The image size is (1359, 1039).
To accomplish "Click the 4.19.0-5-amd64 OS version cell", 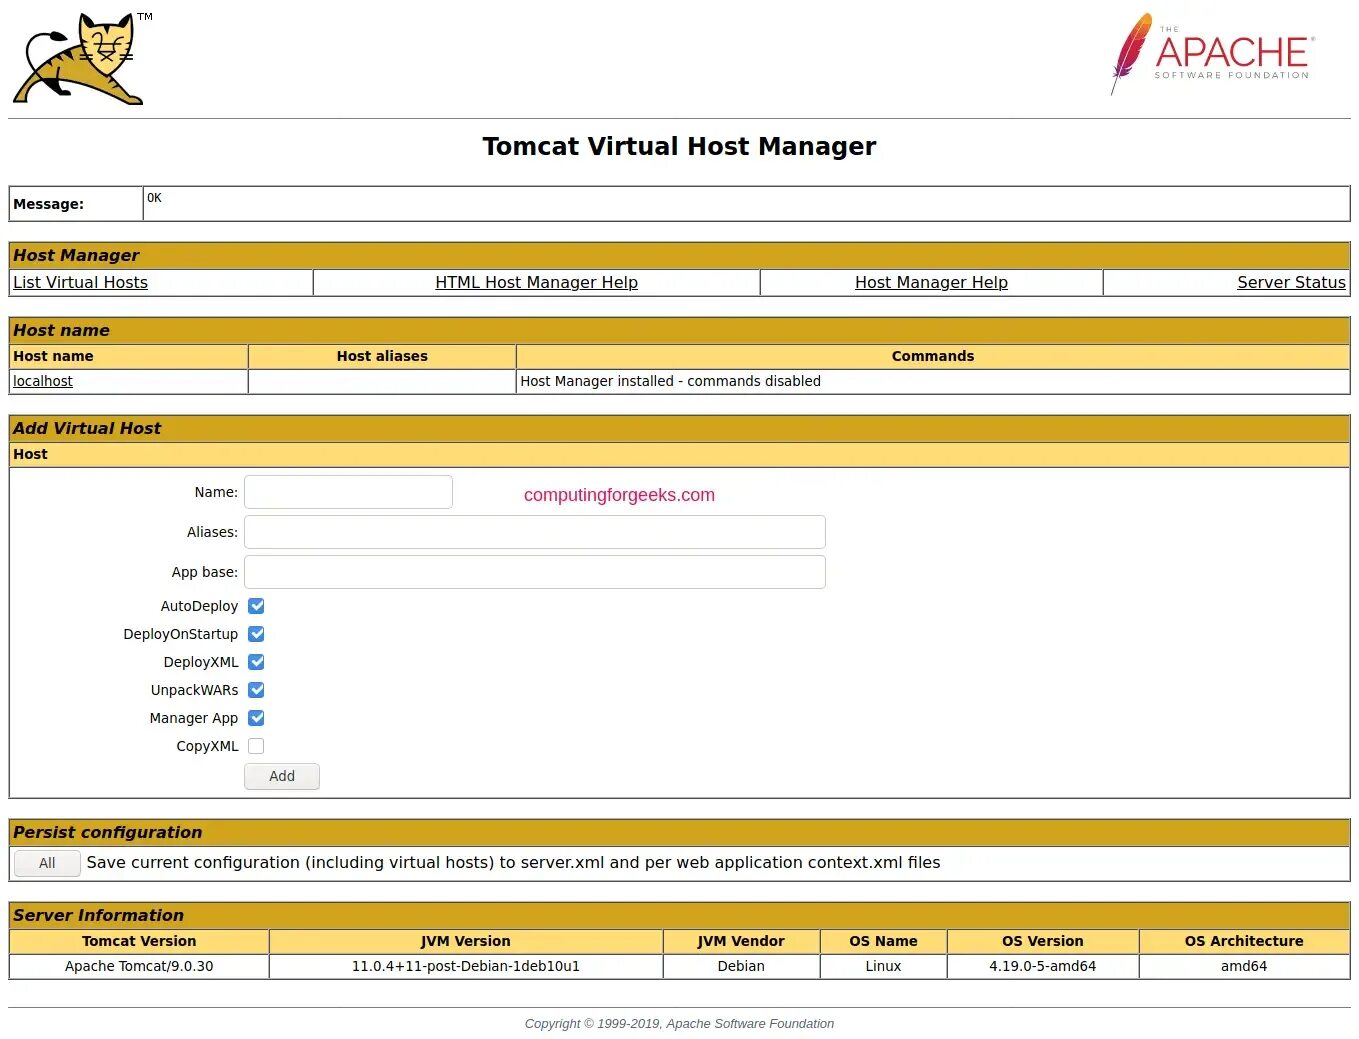I will (1043, 966).
